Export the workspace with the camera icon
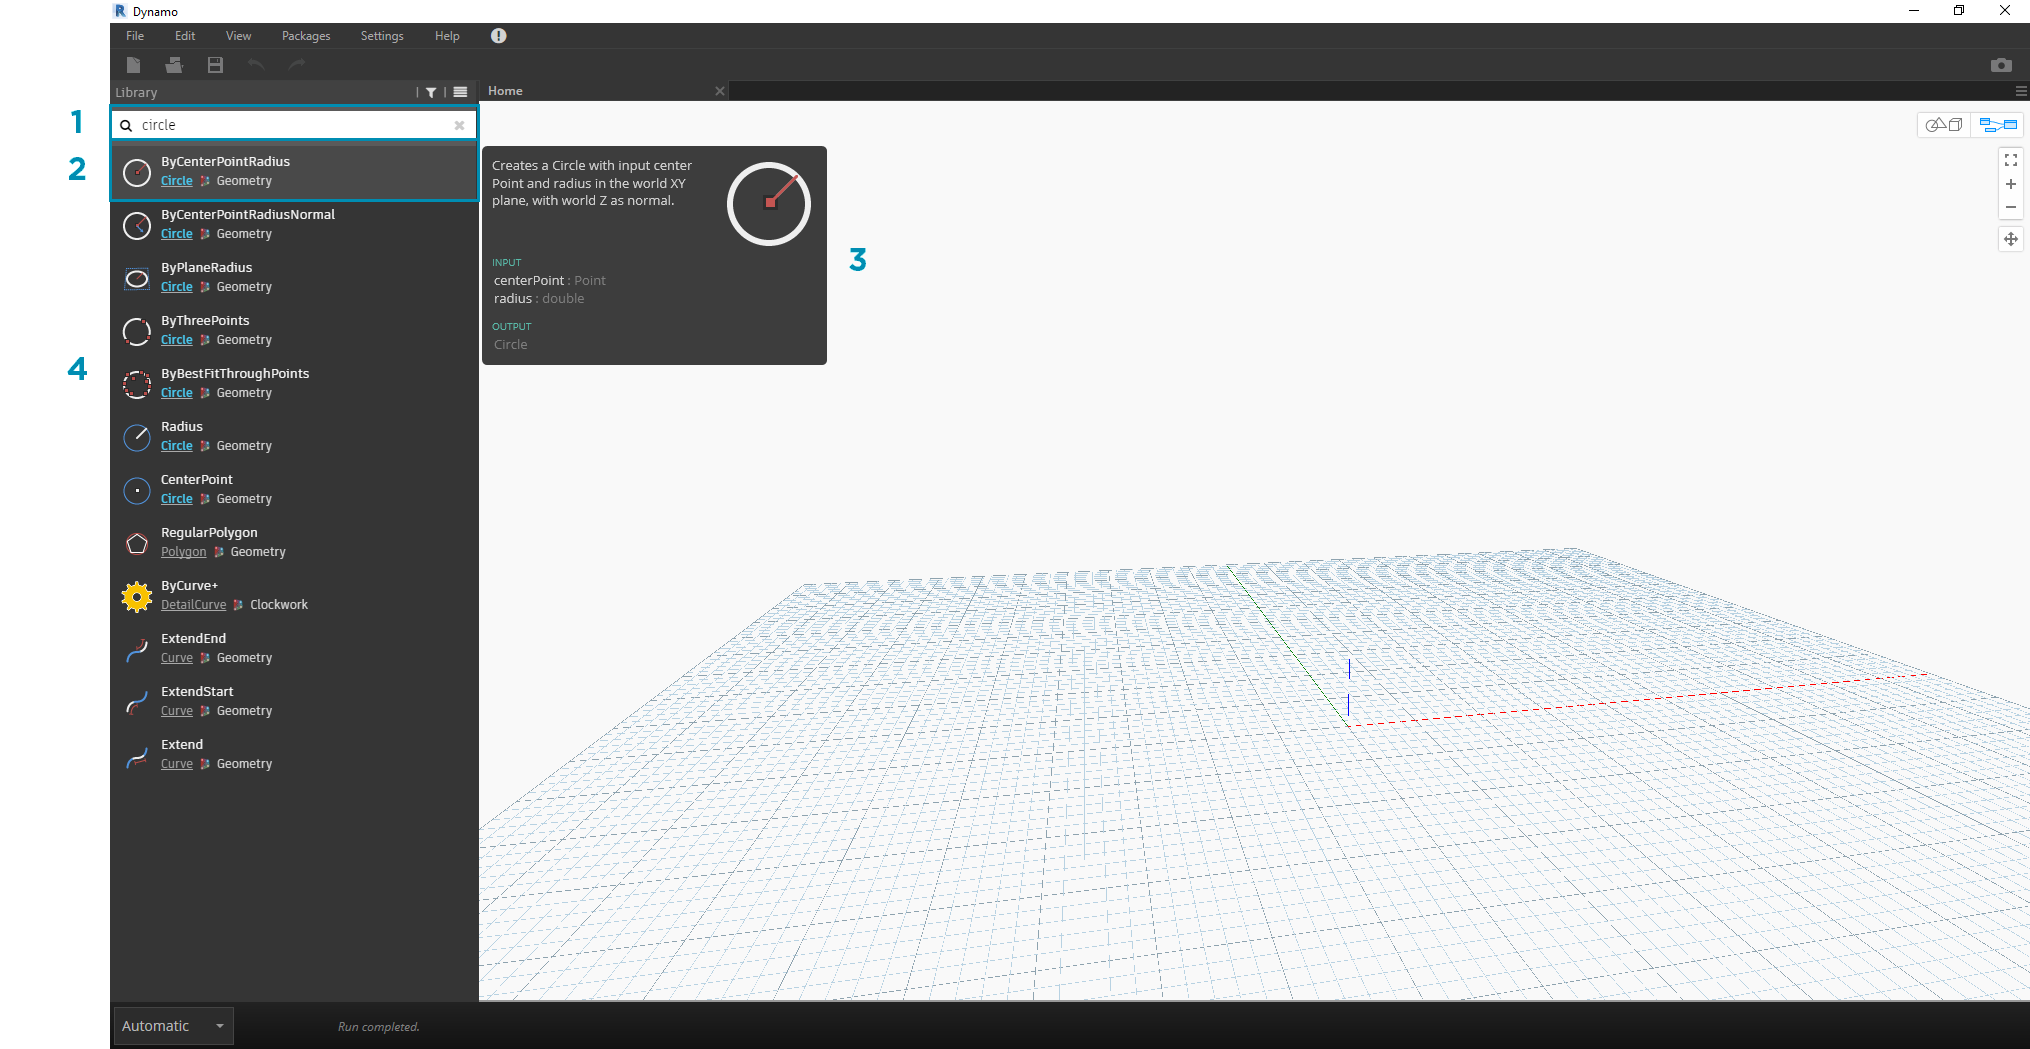This screenshot has height=1049, width=2030. (x=2000, y=65)
